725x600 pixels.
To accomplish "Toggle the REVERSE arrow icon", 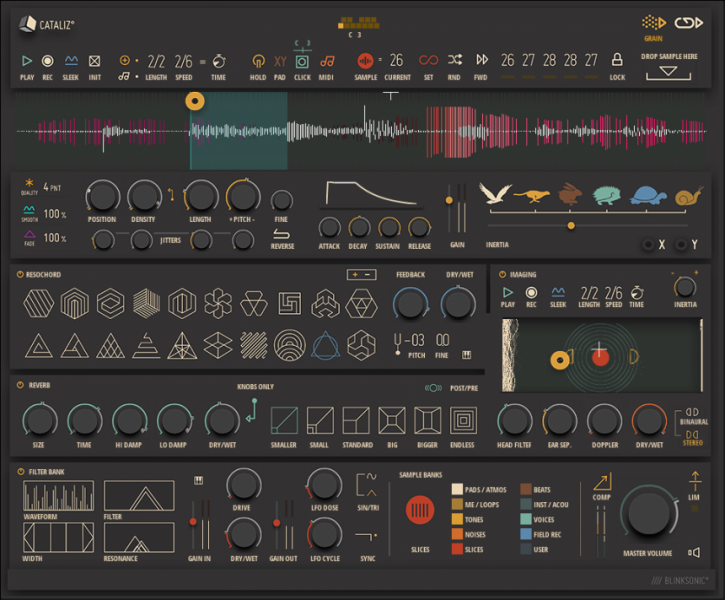I will (x=282, y=233).
